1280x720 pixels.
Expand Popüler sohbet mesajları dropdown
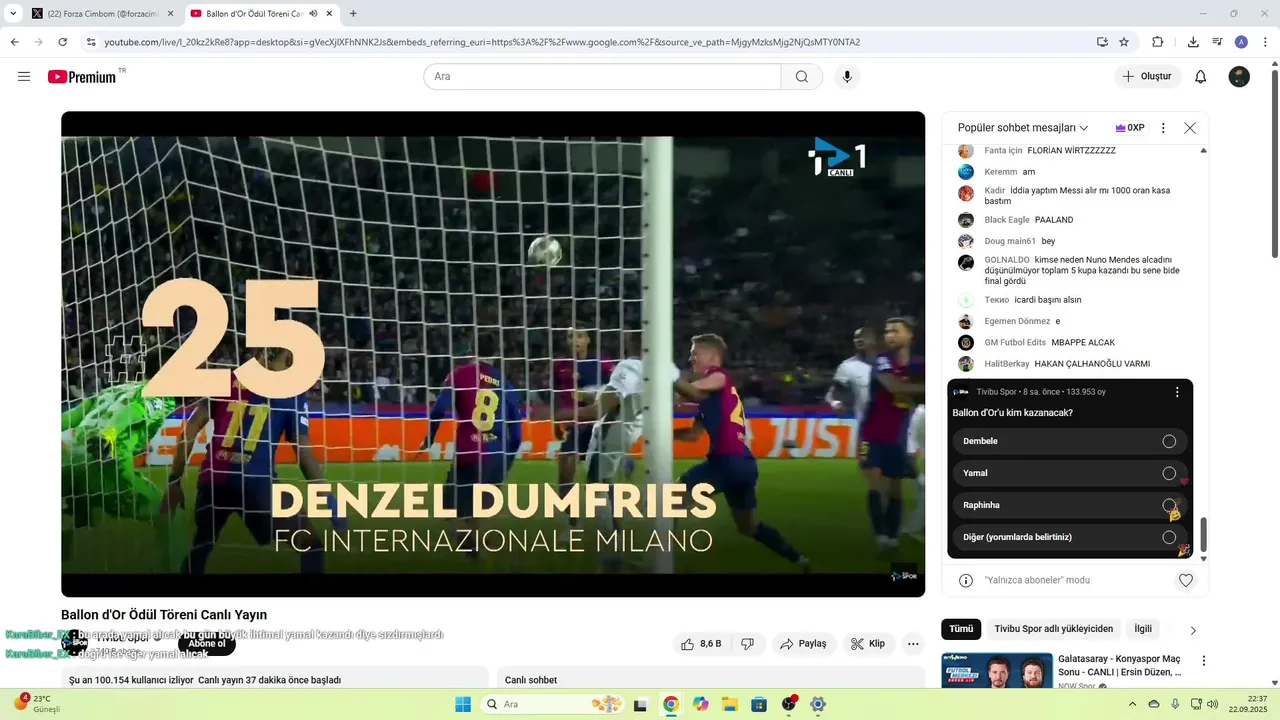coord(1023,128)
